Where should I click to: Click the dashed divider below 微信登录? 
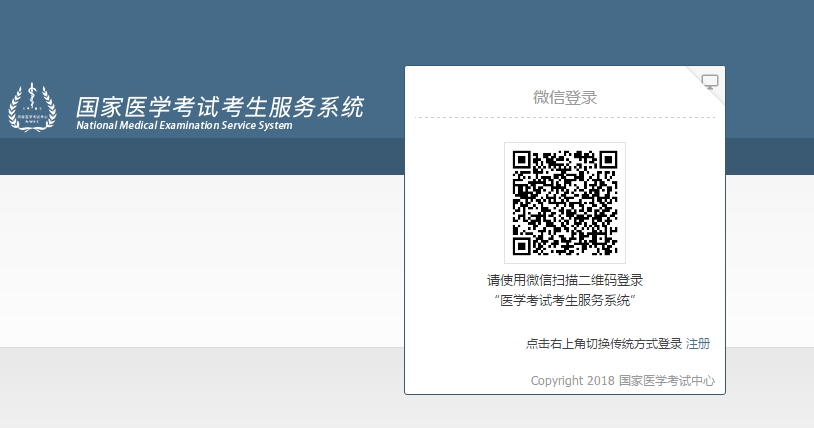pyautogui.click(x=564, y=118)
